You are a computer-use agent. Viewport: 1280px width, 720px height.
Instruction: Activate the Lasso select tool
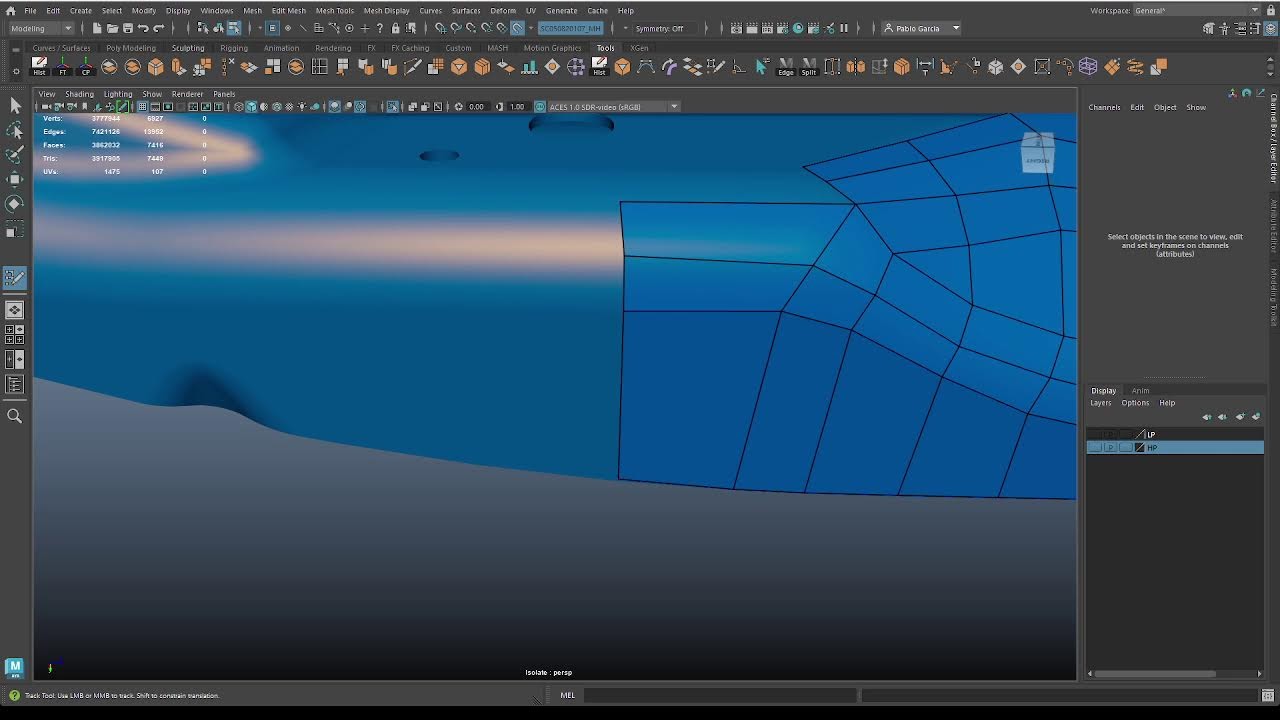point(15,130)
